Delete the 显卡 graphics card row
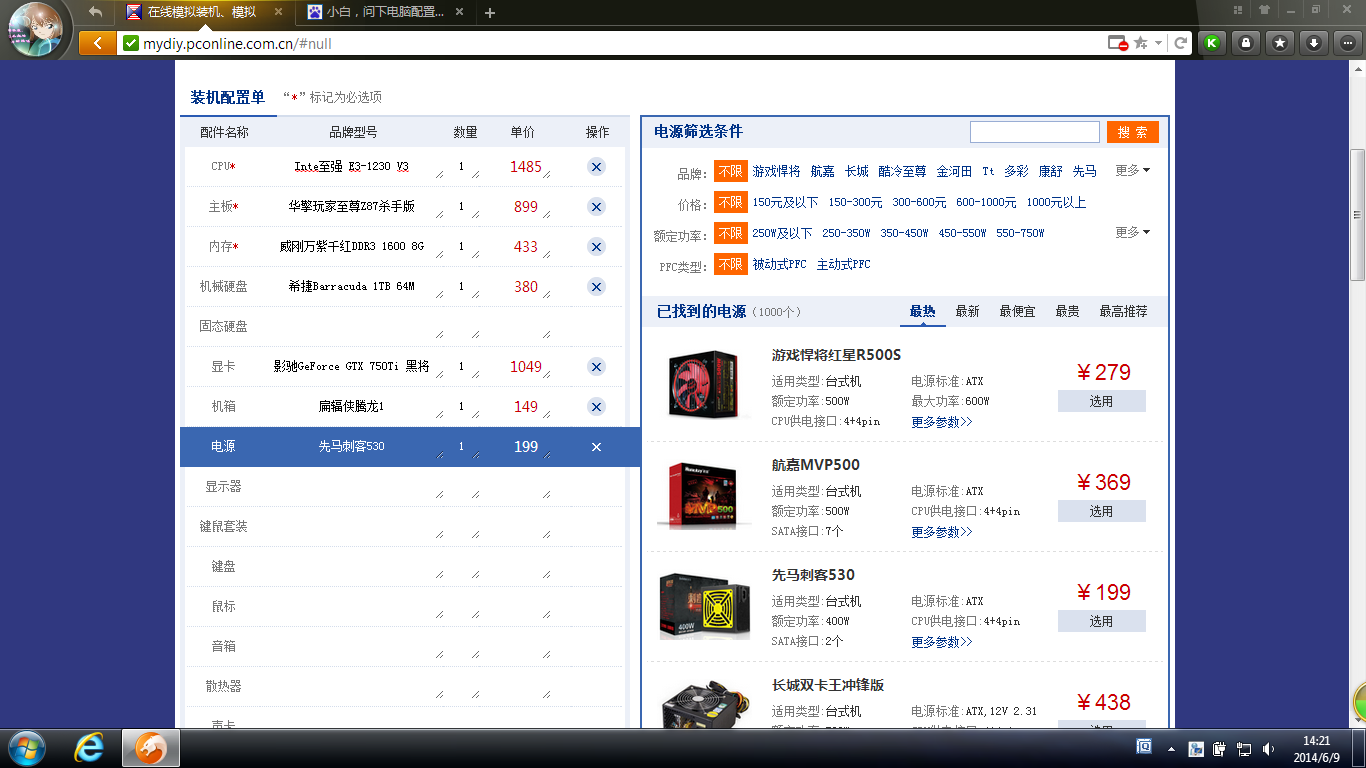This screenshot has width=1366, height=768. coord(596,367)
